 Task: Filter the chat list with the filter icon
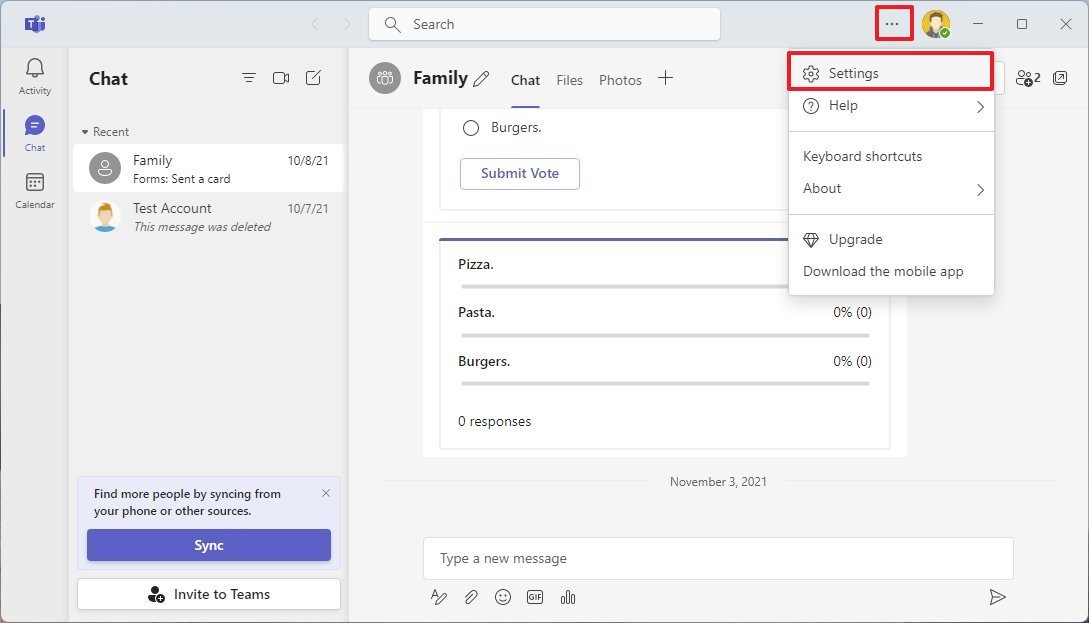[x=249, y=78]
